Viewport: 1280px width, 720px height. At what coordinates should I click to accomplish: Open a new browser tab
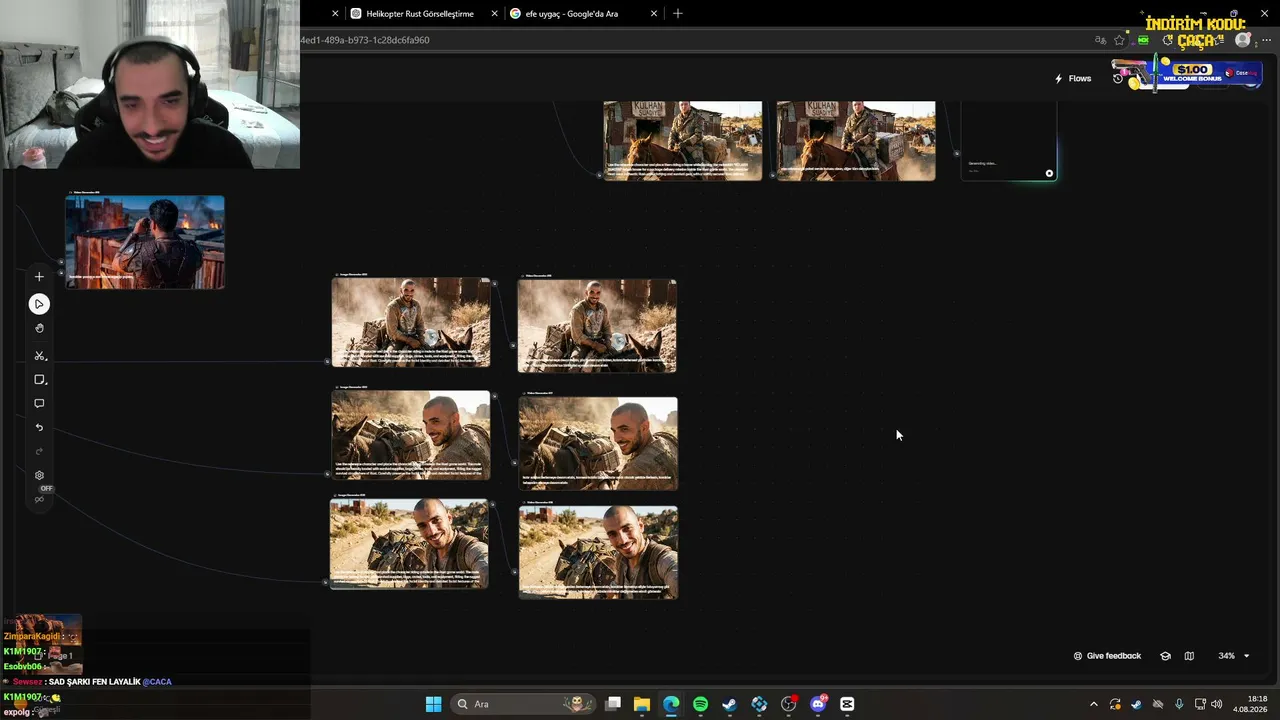click(x=678, y=14)
